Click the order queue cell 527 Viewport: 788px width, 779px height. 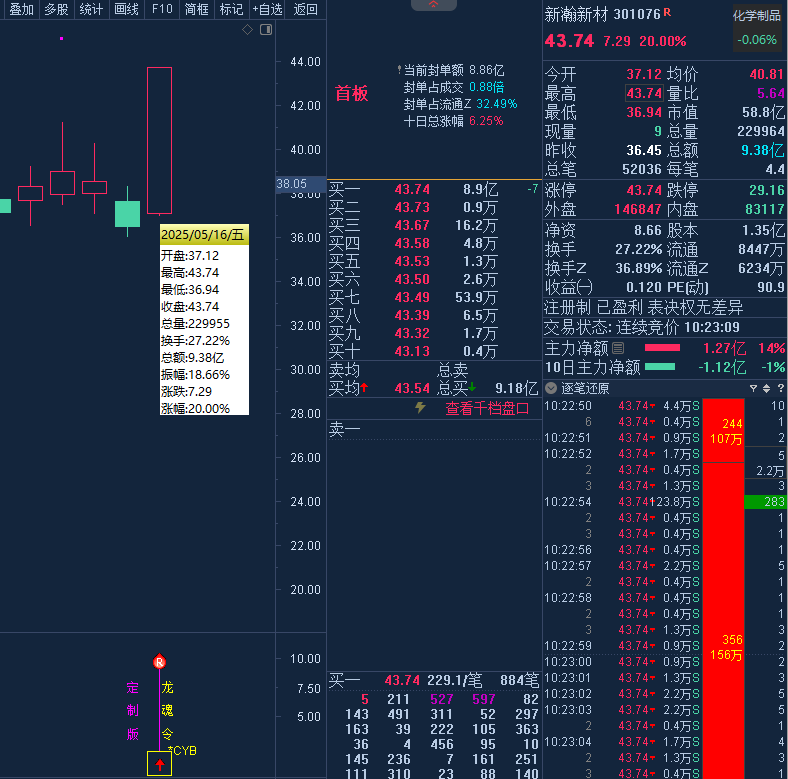click(x=442, y=699)
